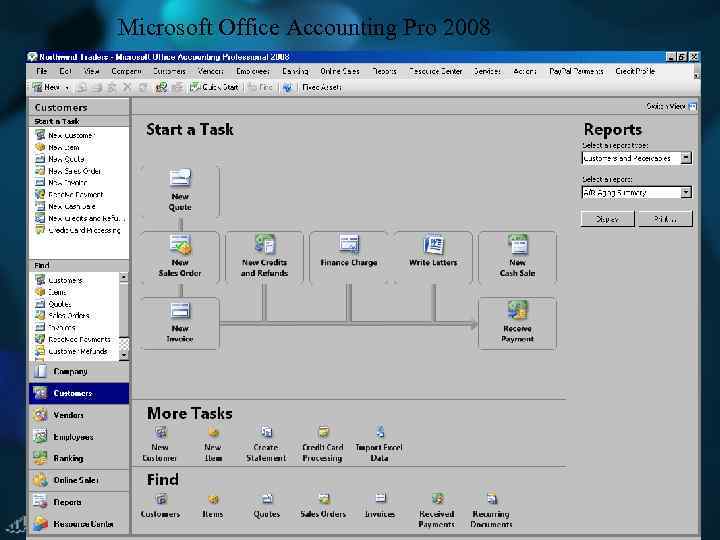Click New Item in sidebar task list
Image resolution: width=720 pixels, height=540 pixels.
click(57, 147)
